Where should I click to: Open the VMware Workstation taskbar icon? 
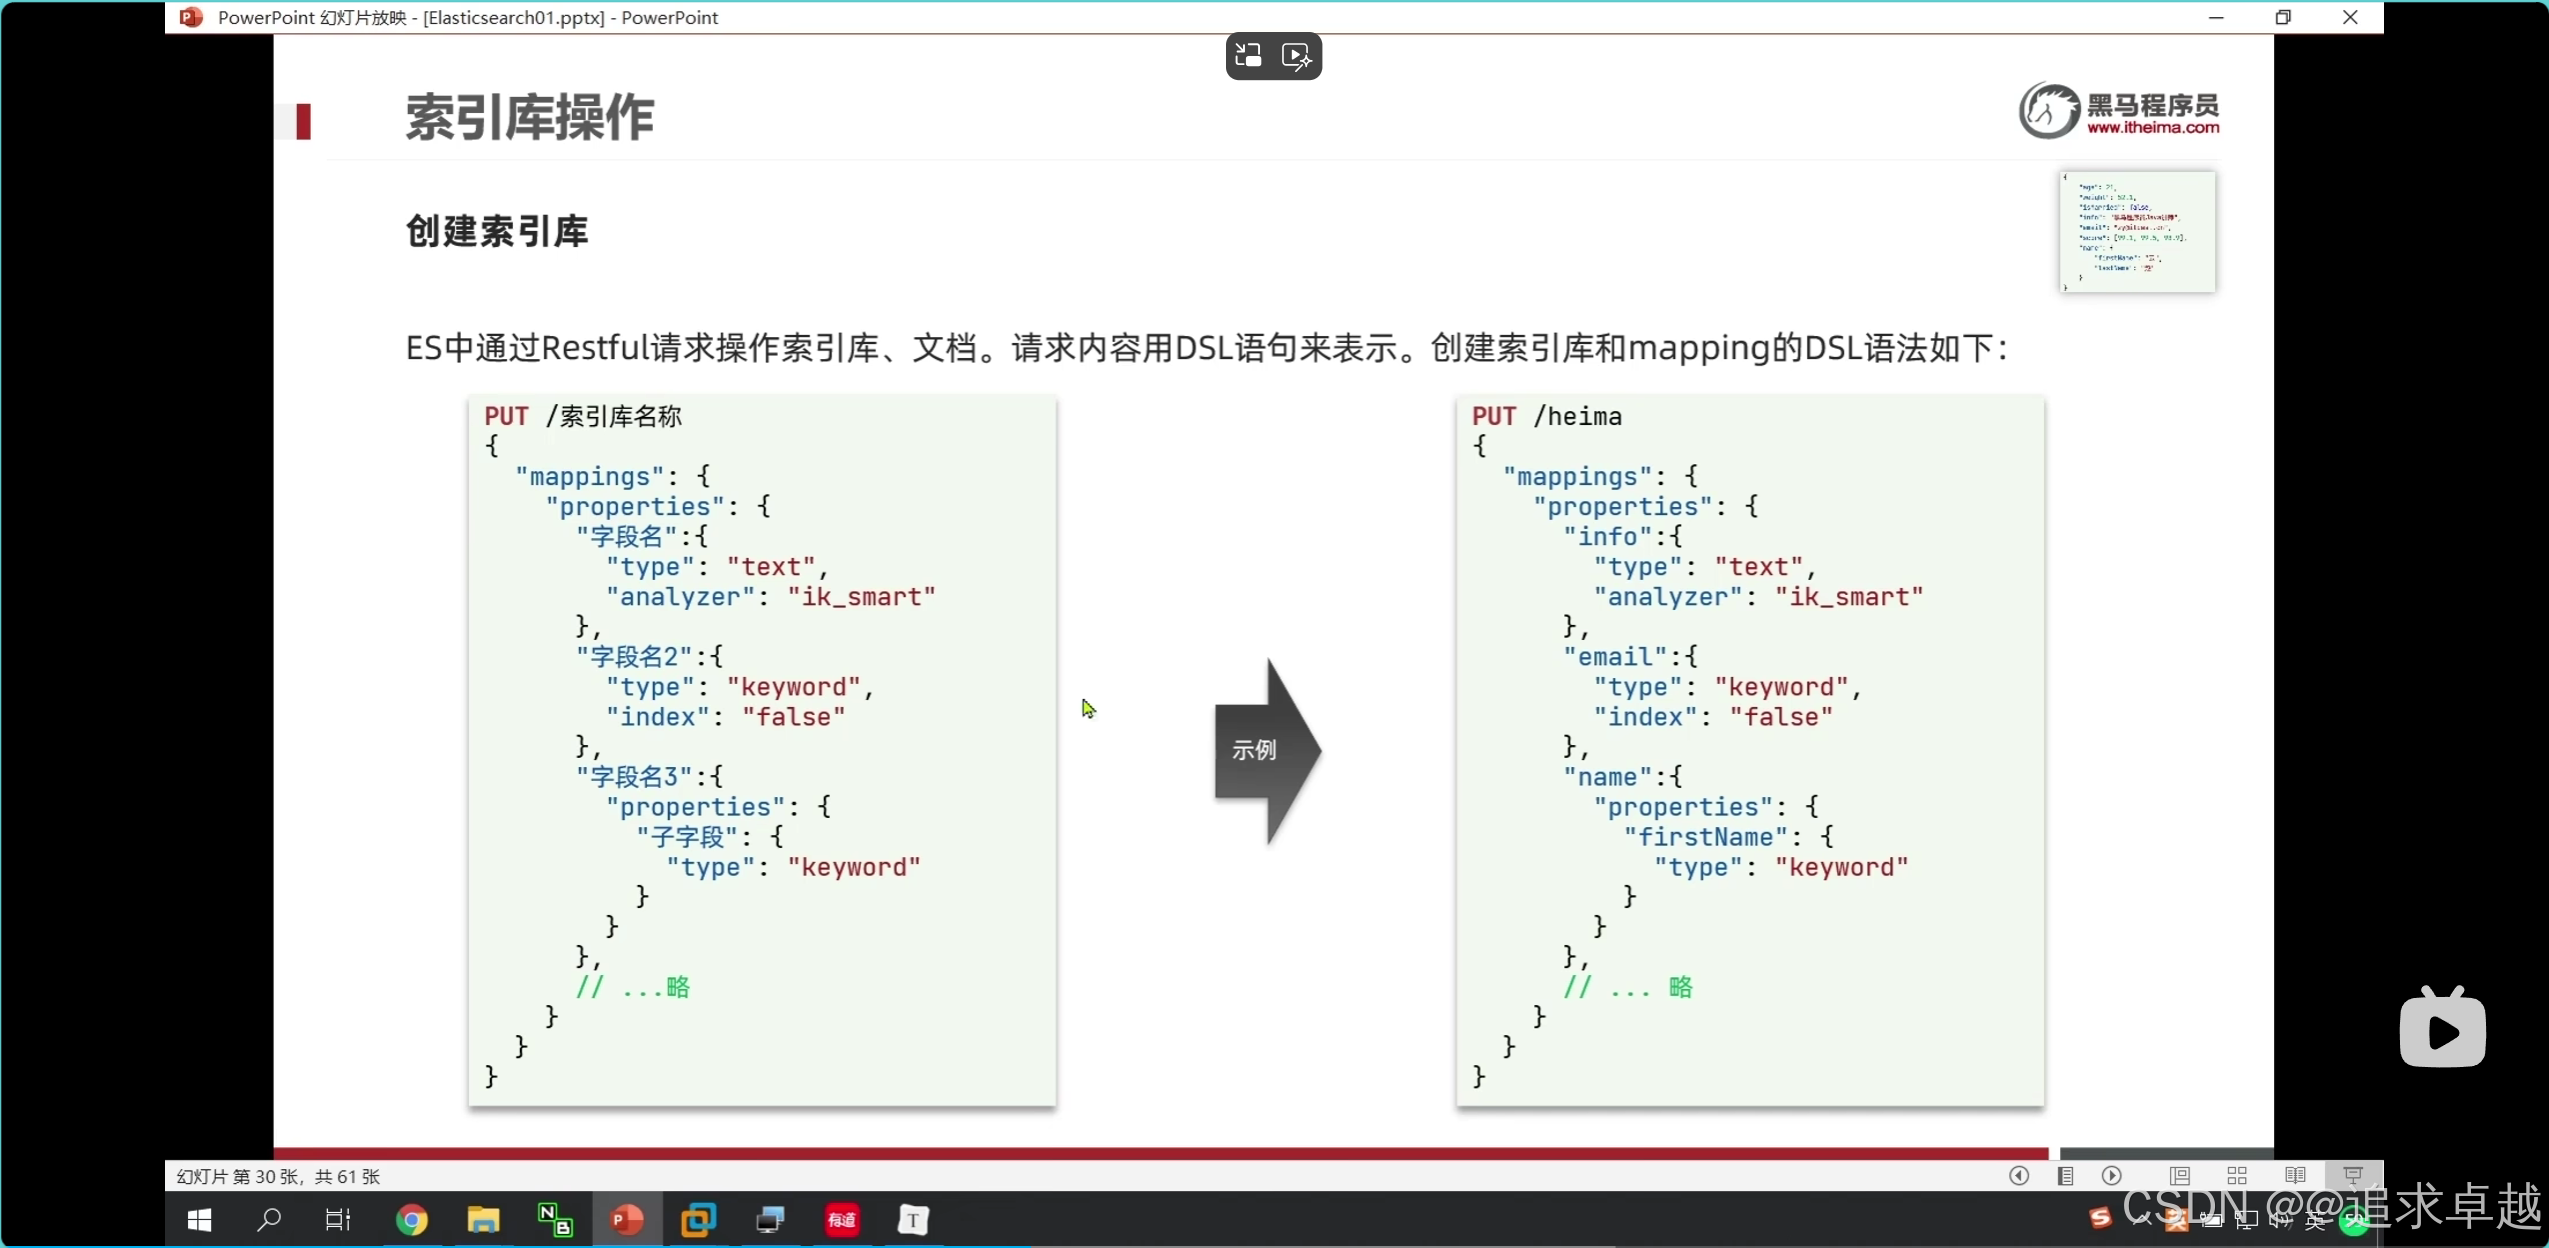698,1220
